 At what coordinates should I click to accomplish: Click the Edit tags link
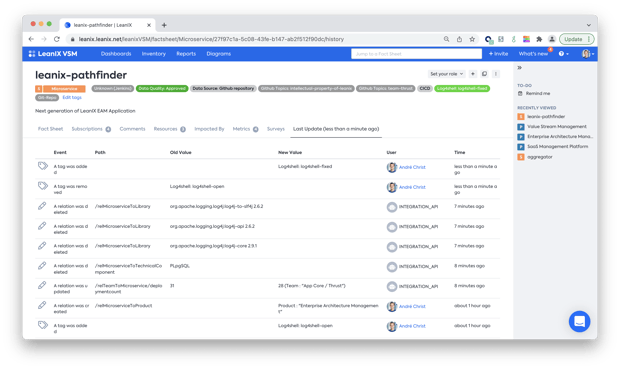[72, 97]
